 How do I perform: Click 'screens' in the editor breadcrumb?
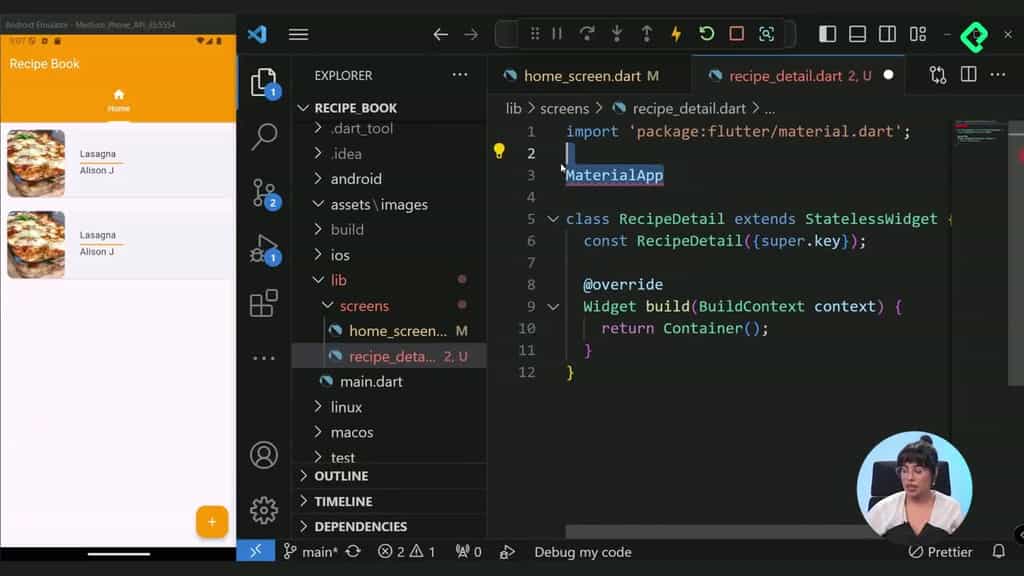click(564, 108)
